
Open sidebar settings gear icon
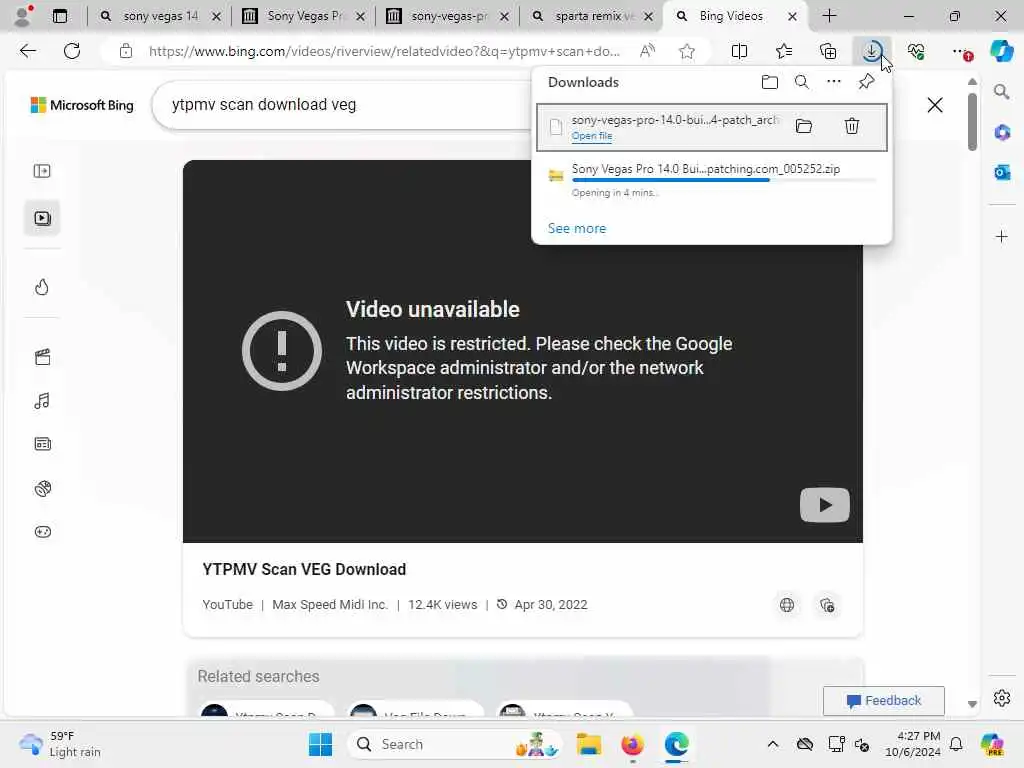1001,698
